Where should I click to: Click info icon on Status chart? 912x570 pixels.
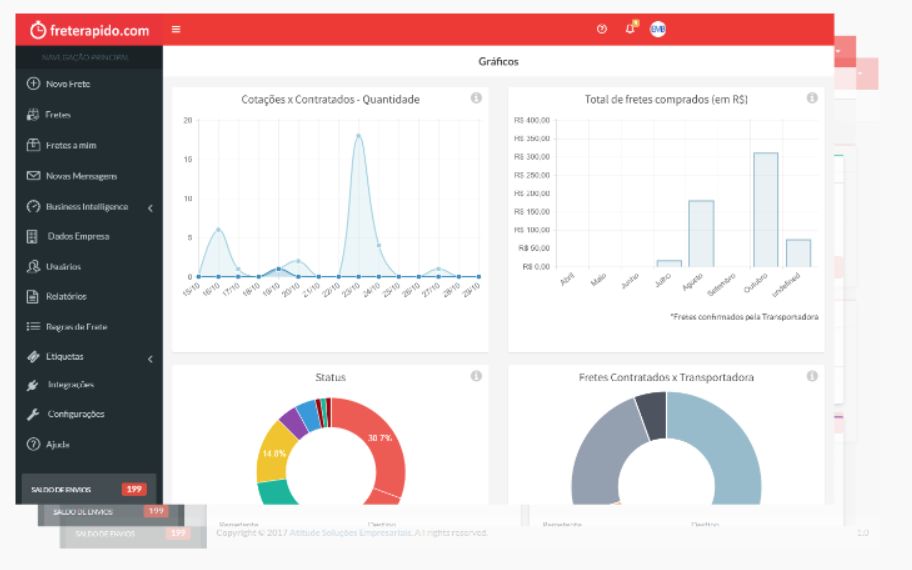click(x=476, y=376)
